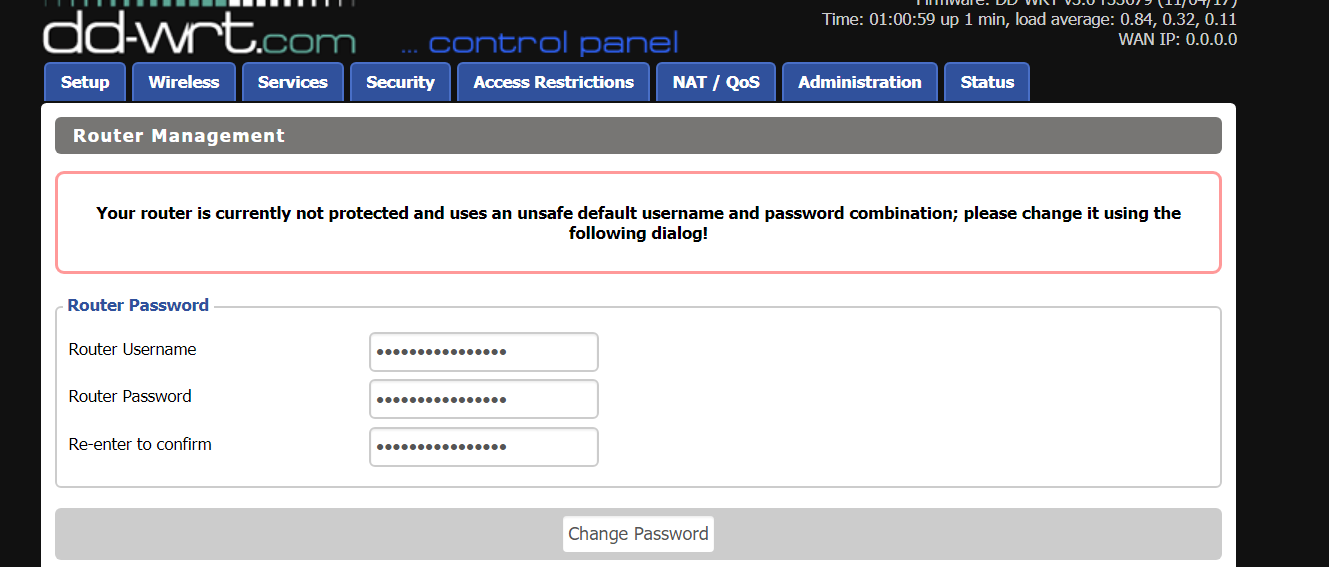Click the "Router Username" label text
The height and width of the screenshot is (567, 1329).
(132, 350)
